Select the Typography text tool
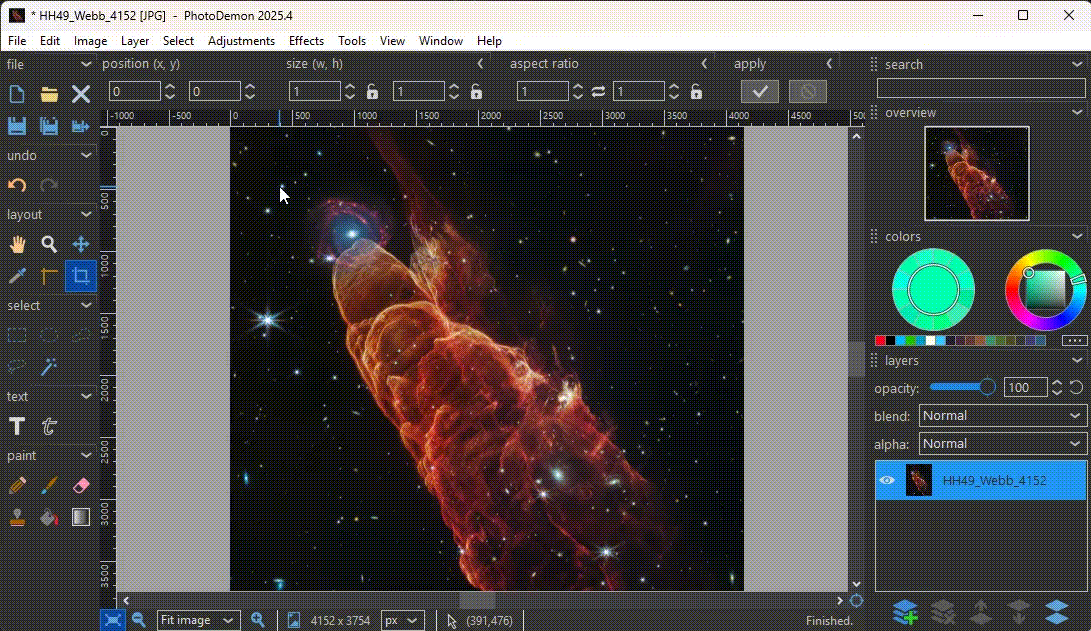This screenshot has width=1091, height=631. point(49,426)
